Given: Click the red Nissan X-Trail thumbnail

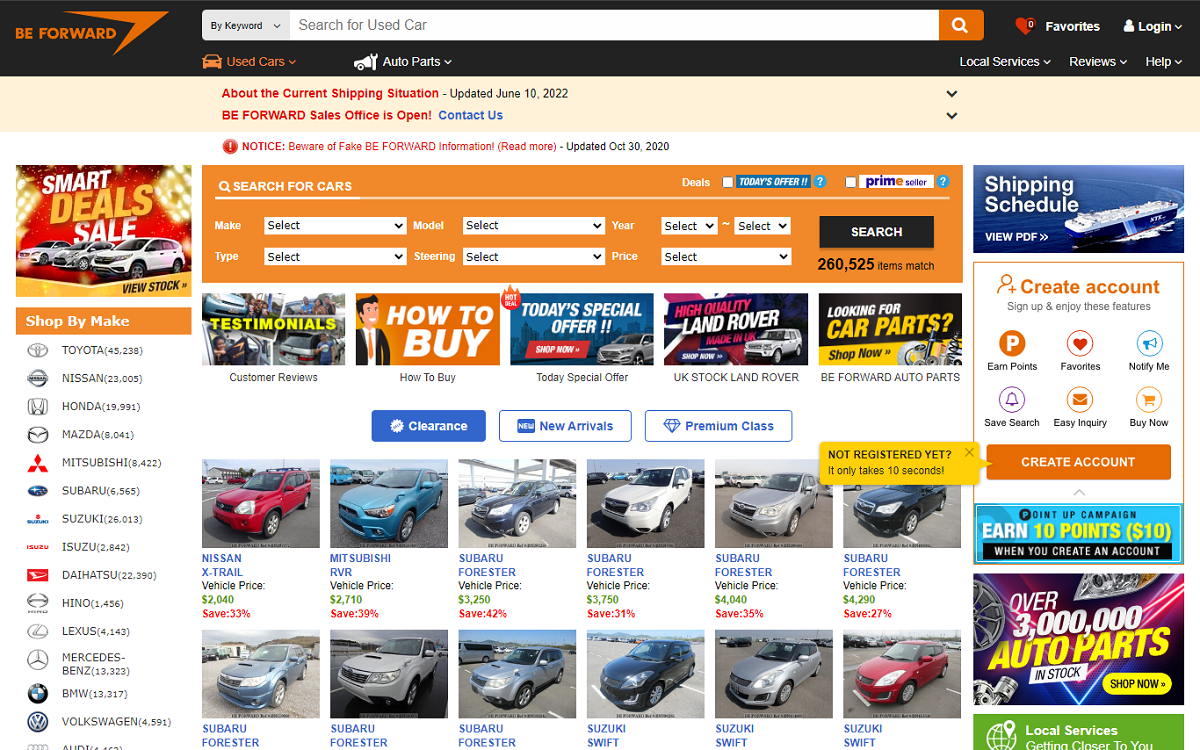Looking at the screenshot, I should (x=261, y=504).
